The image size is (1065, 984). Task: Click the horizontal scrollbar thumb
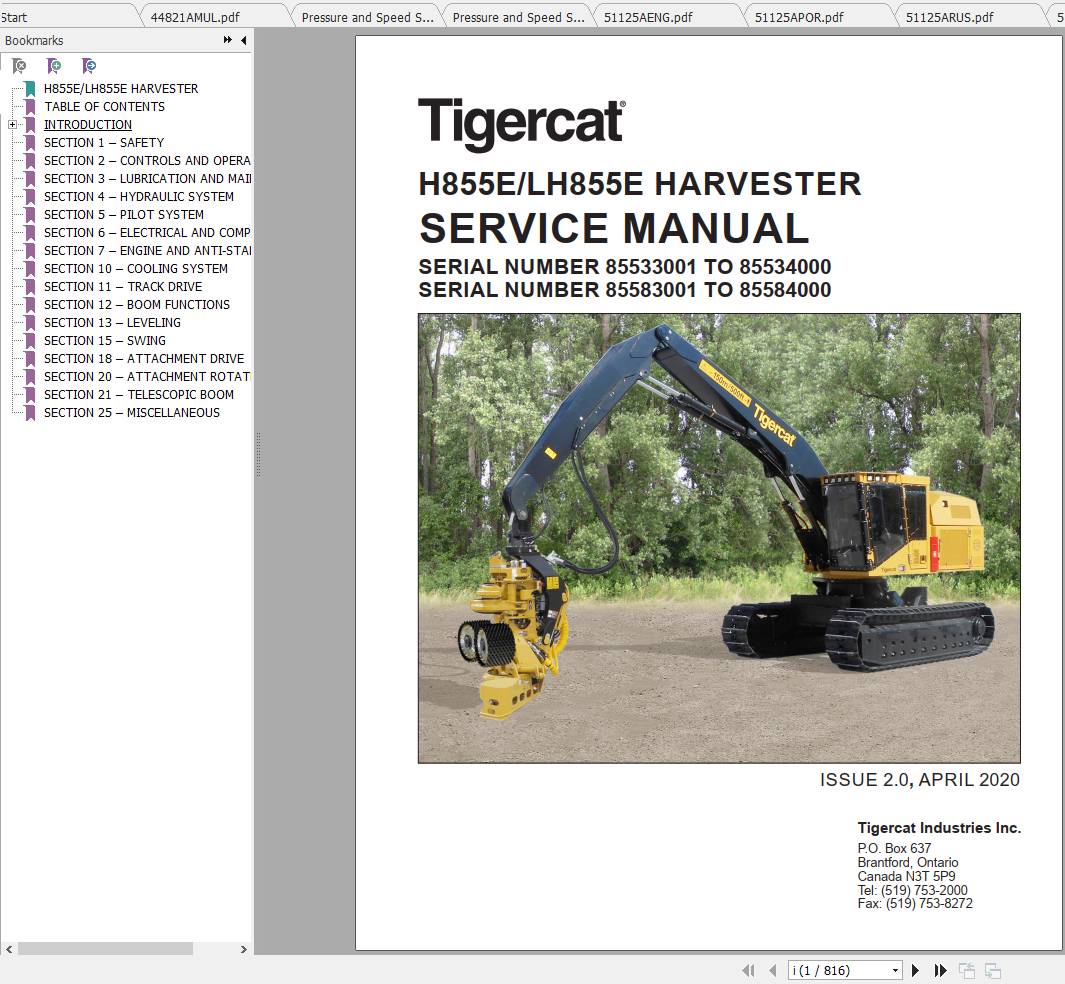point(105,950)
